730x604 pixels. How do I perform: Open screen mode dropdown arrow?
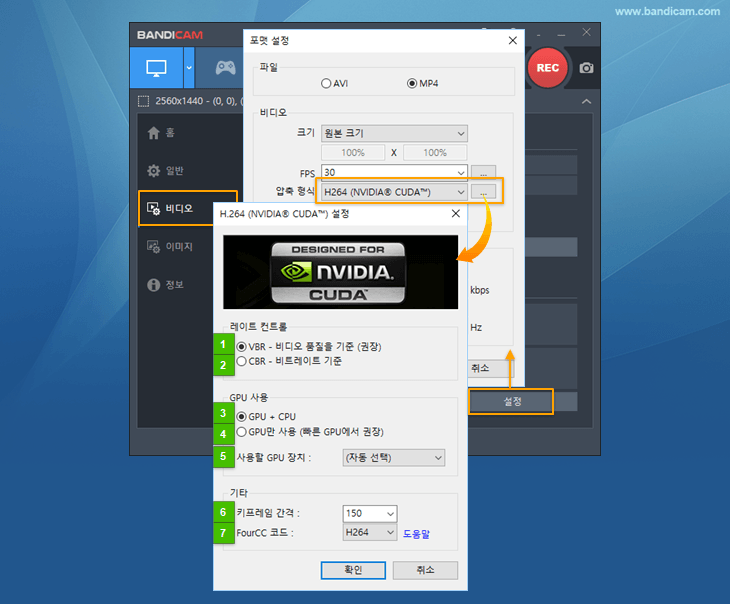click(189, 68)
